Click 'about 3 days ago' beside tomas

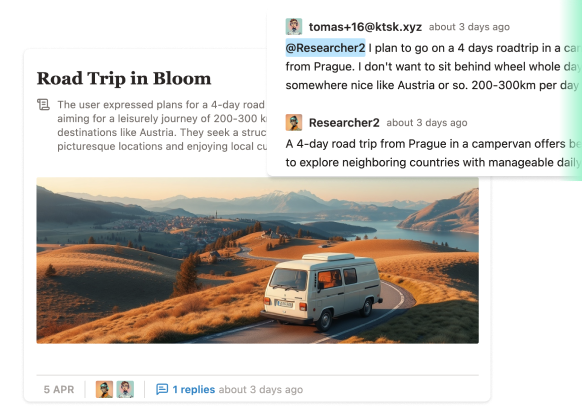[x=469, y=27]
